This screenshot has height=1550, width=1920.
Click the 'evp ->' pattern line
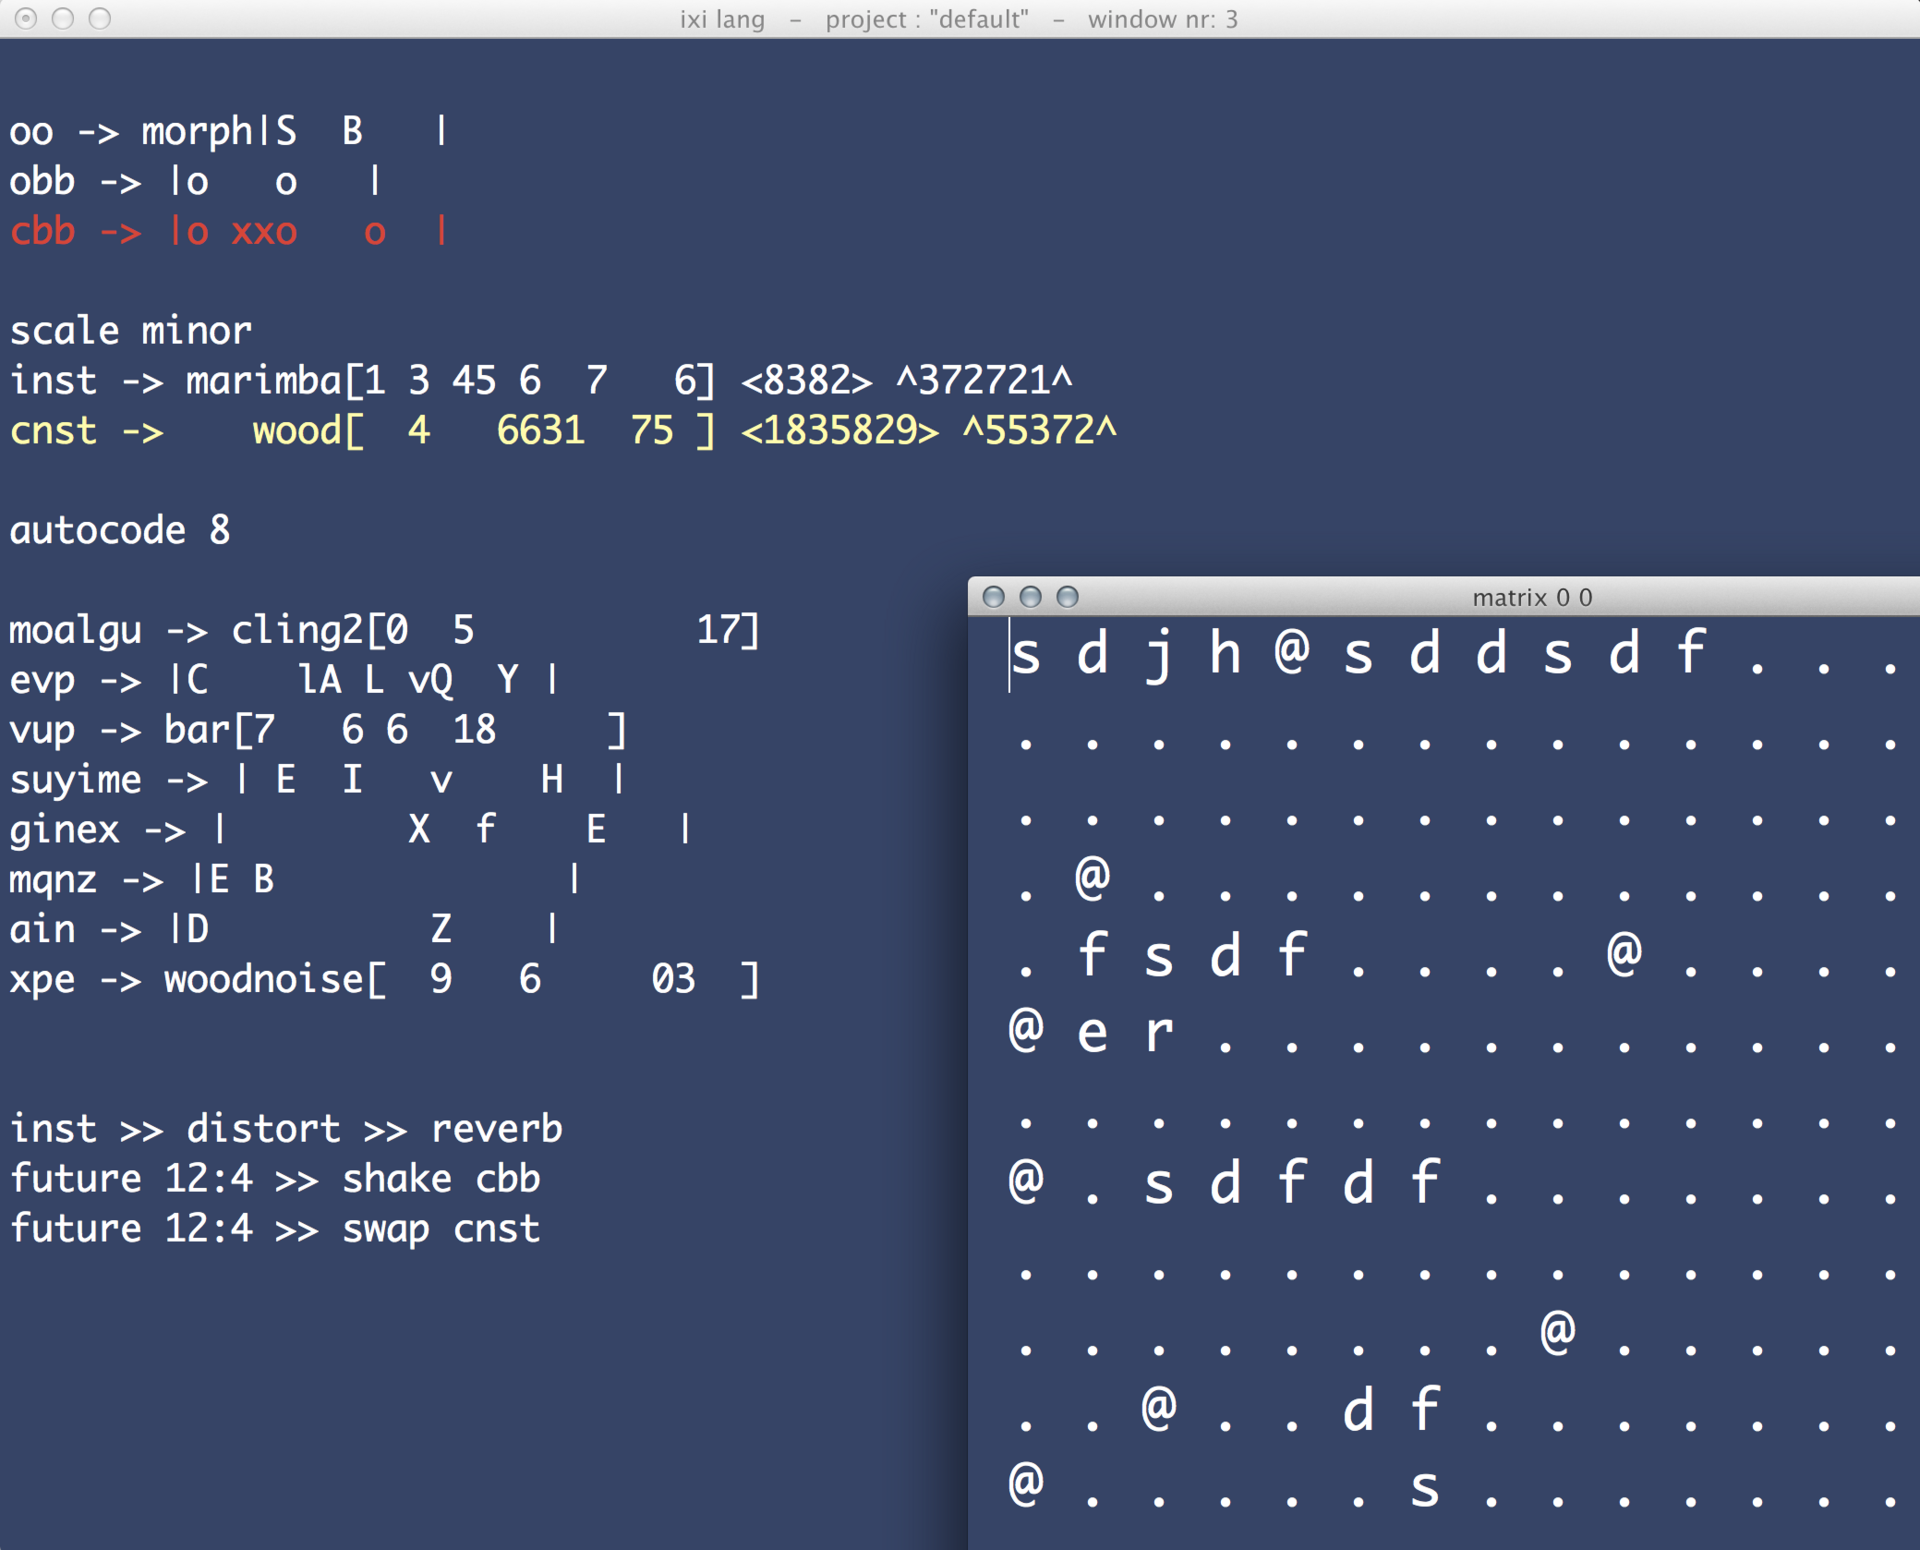[x=284, y=680]
